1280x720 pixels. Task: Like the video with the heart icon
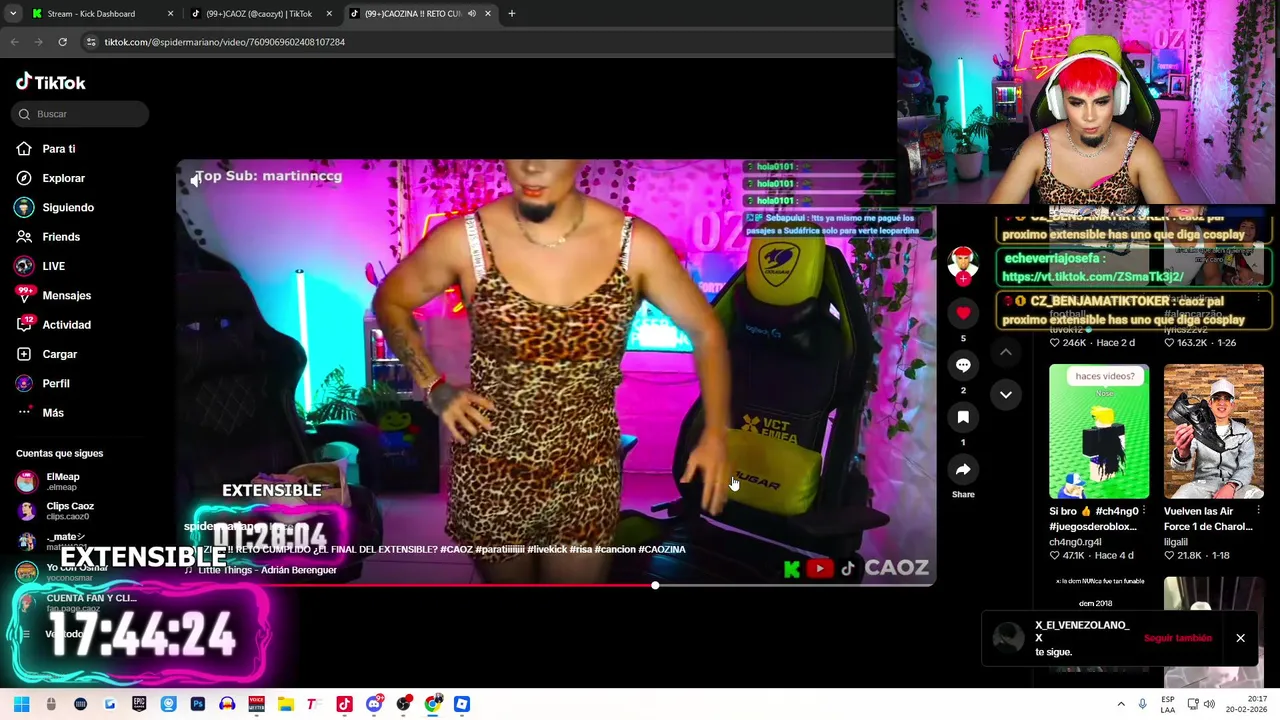tap(963, 313)
